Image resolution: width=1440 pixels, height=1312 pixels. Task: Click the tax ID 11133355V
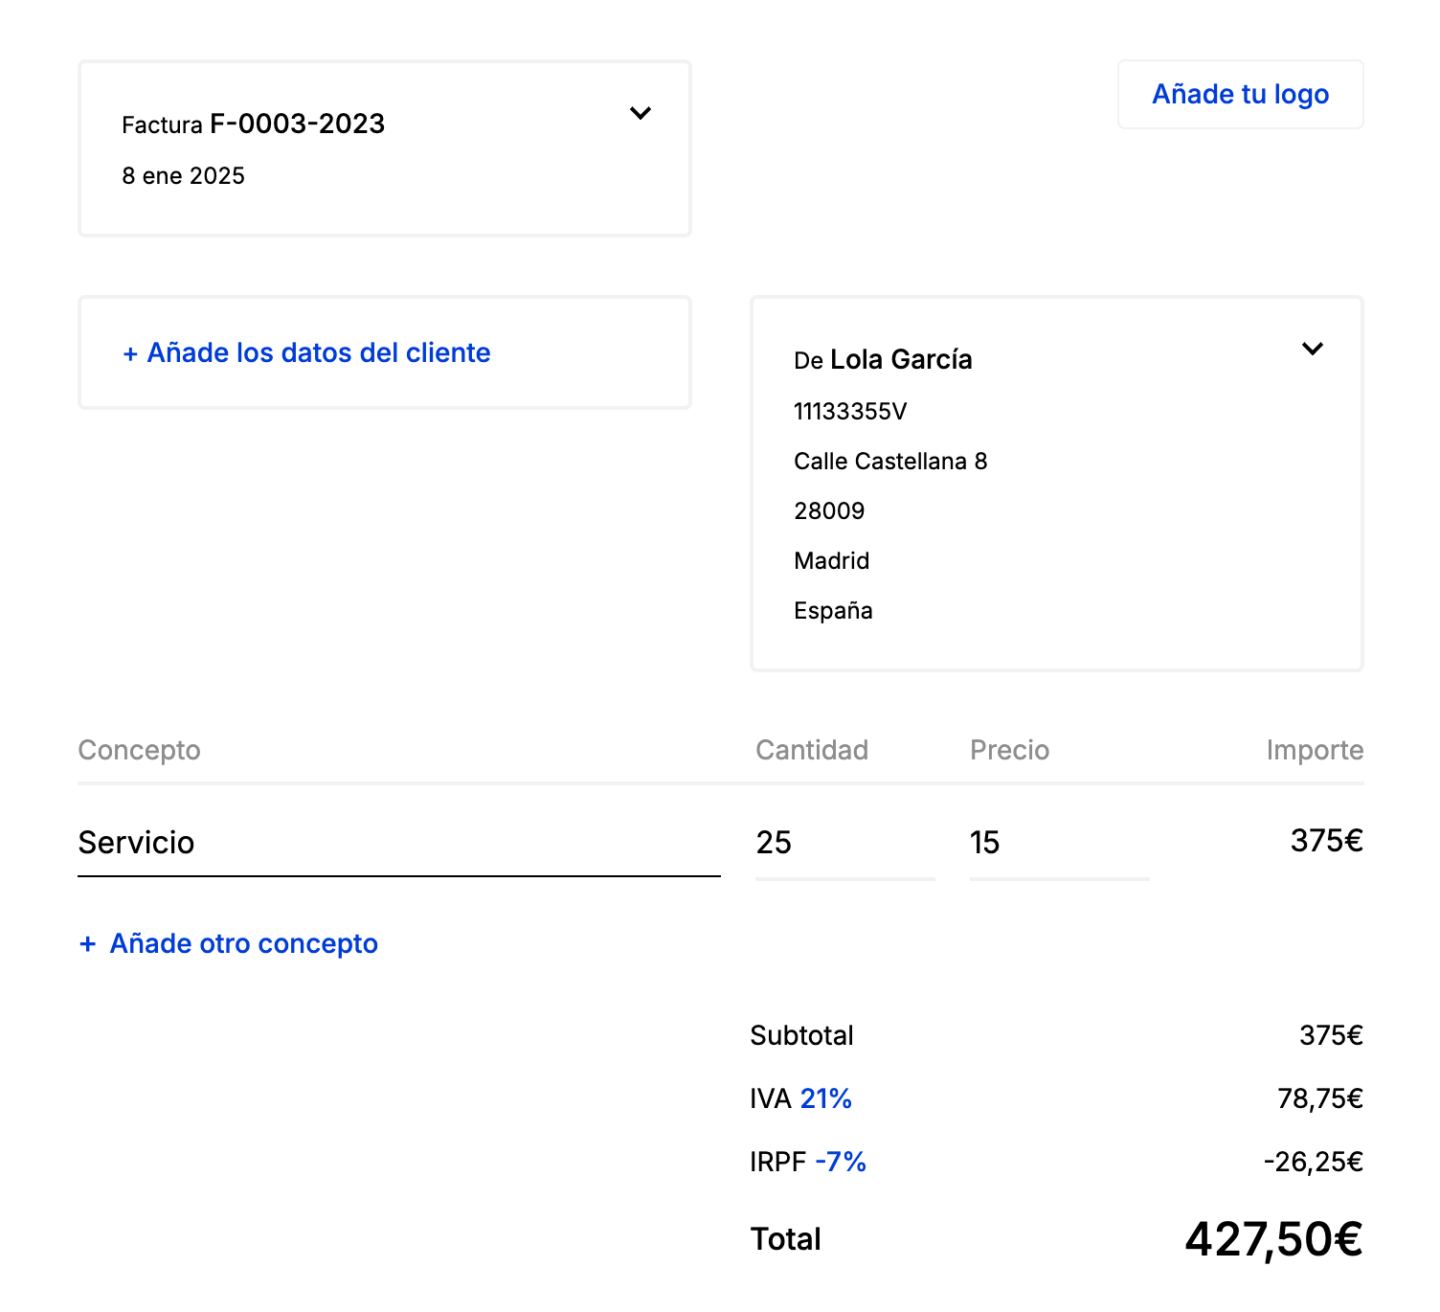[850, 411]
